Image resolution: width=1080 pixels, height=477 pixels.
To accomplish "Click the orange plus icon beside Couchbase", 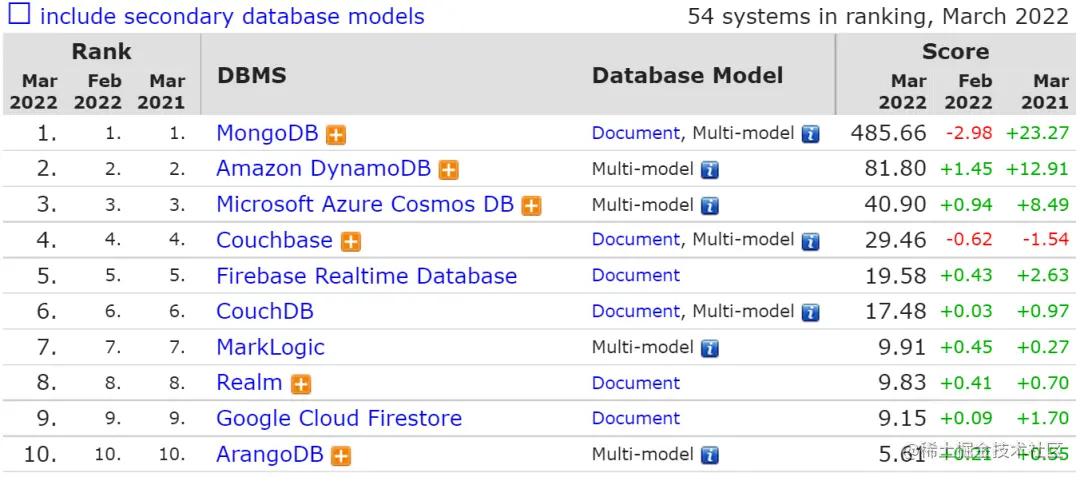I will [x=351, y=241].
